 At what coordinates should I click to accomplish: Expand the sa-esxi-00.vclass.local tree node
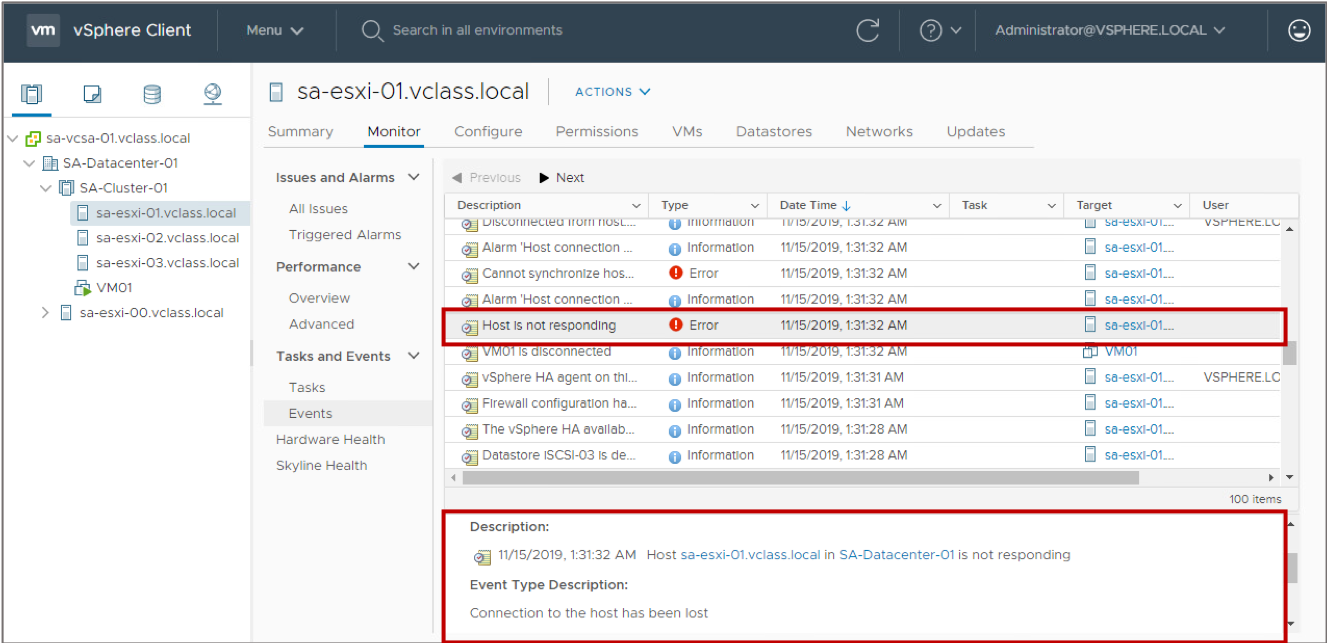(45, 313)
